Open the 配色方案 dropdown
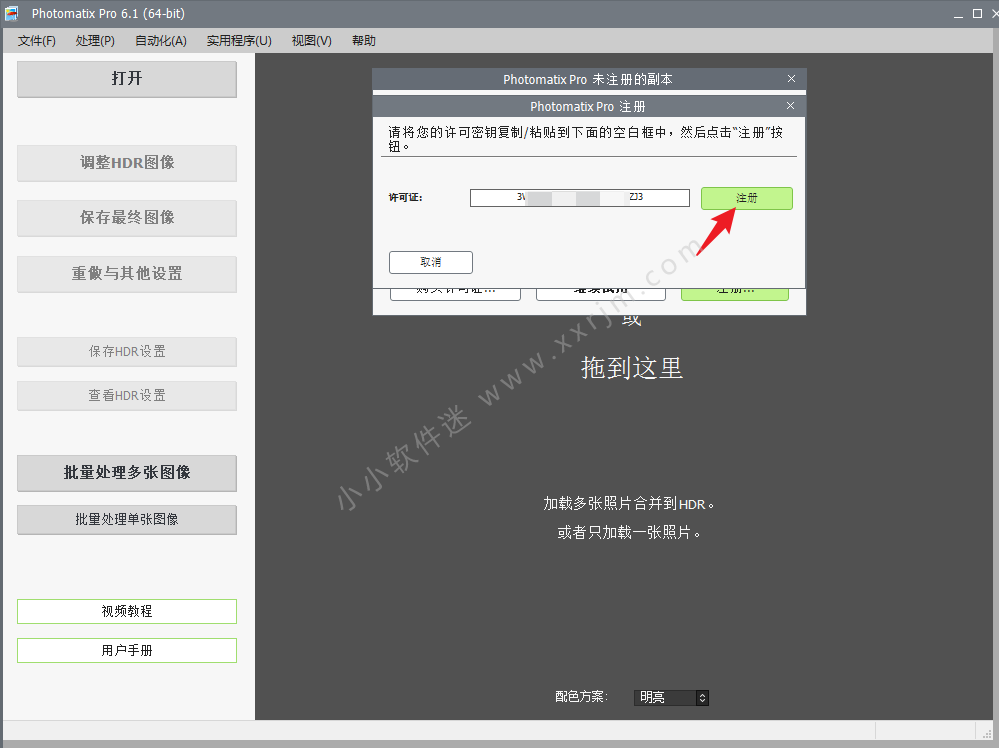The height and width of the screenshot is (748, 999). tap(671, 697)
